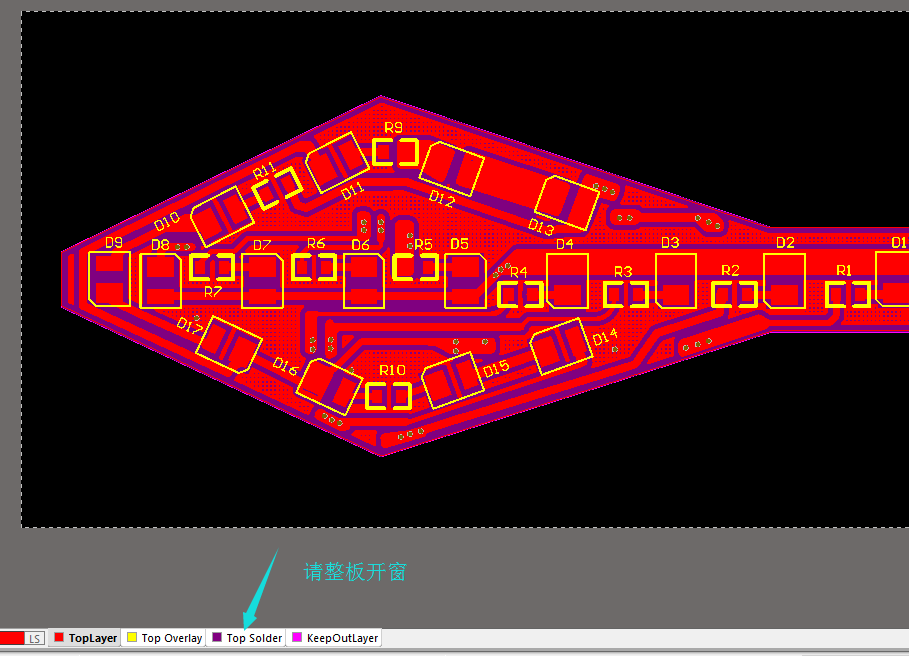
Task: Open the LS layer set button
Action: [35, 638]
